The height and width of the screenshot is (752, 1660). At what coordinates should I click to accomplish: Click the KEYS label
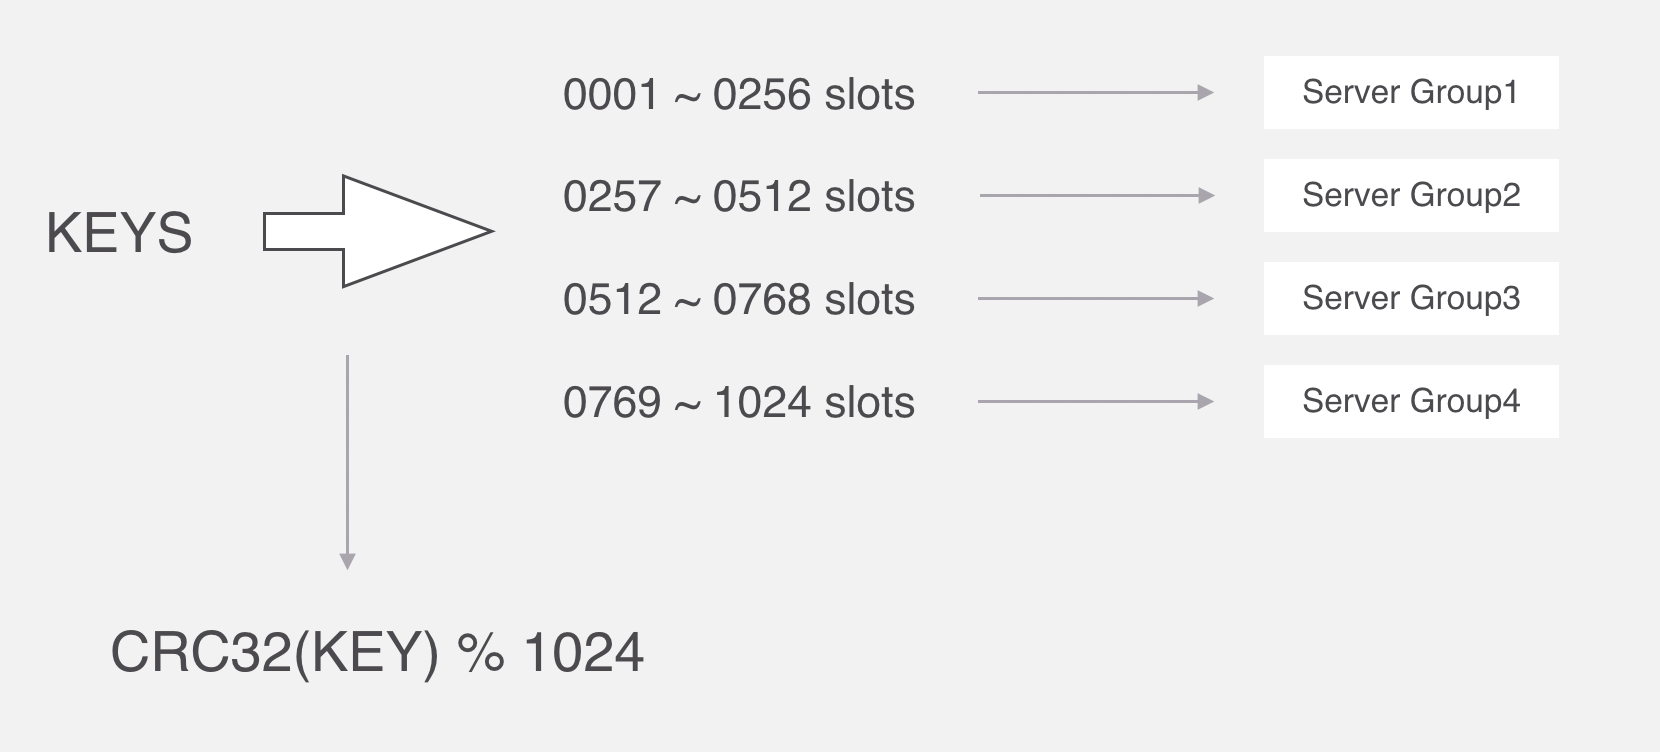point(119,233)
